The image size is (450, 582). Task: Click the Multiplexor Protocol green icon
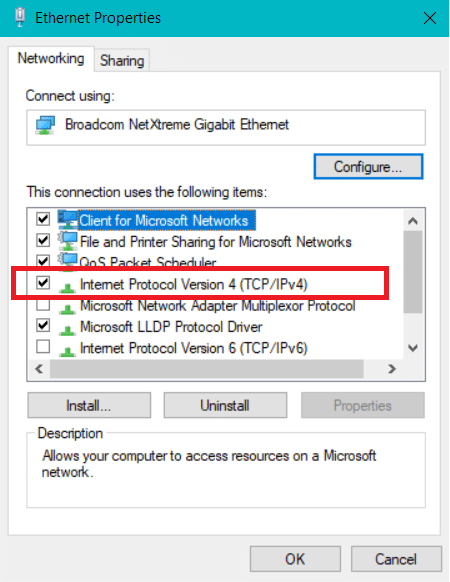(67, 308)
